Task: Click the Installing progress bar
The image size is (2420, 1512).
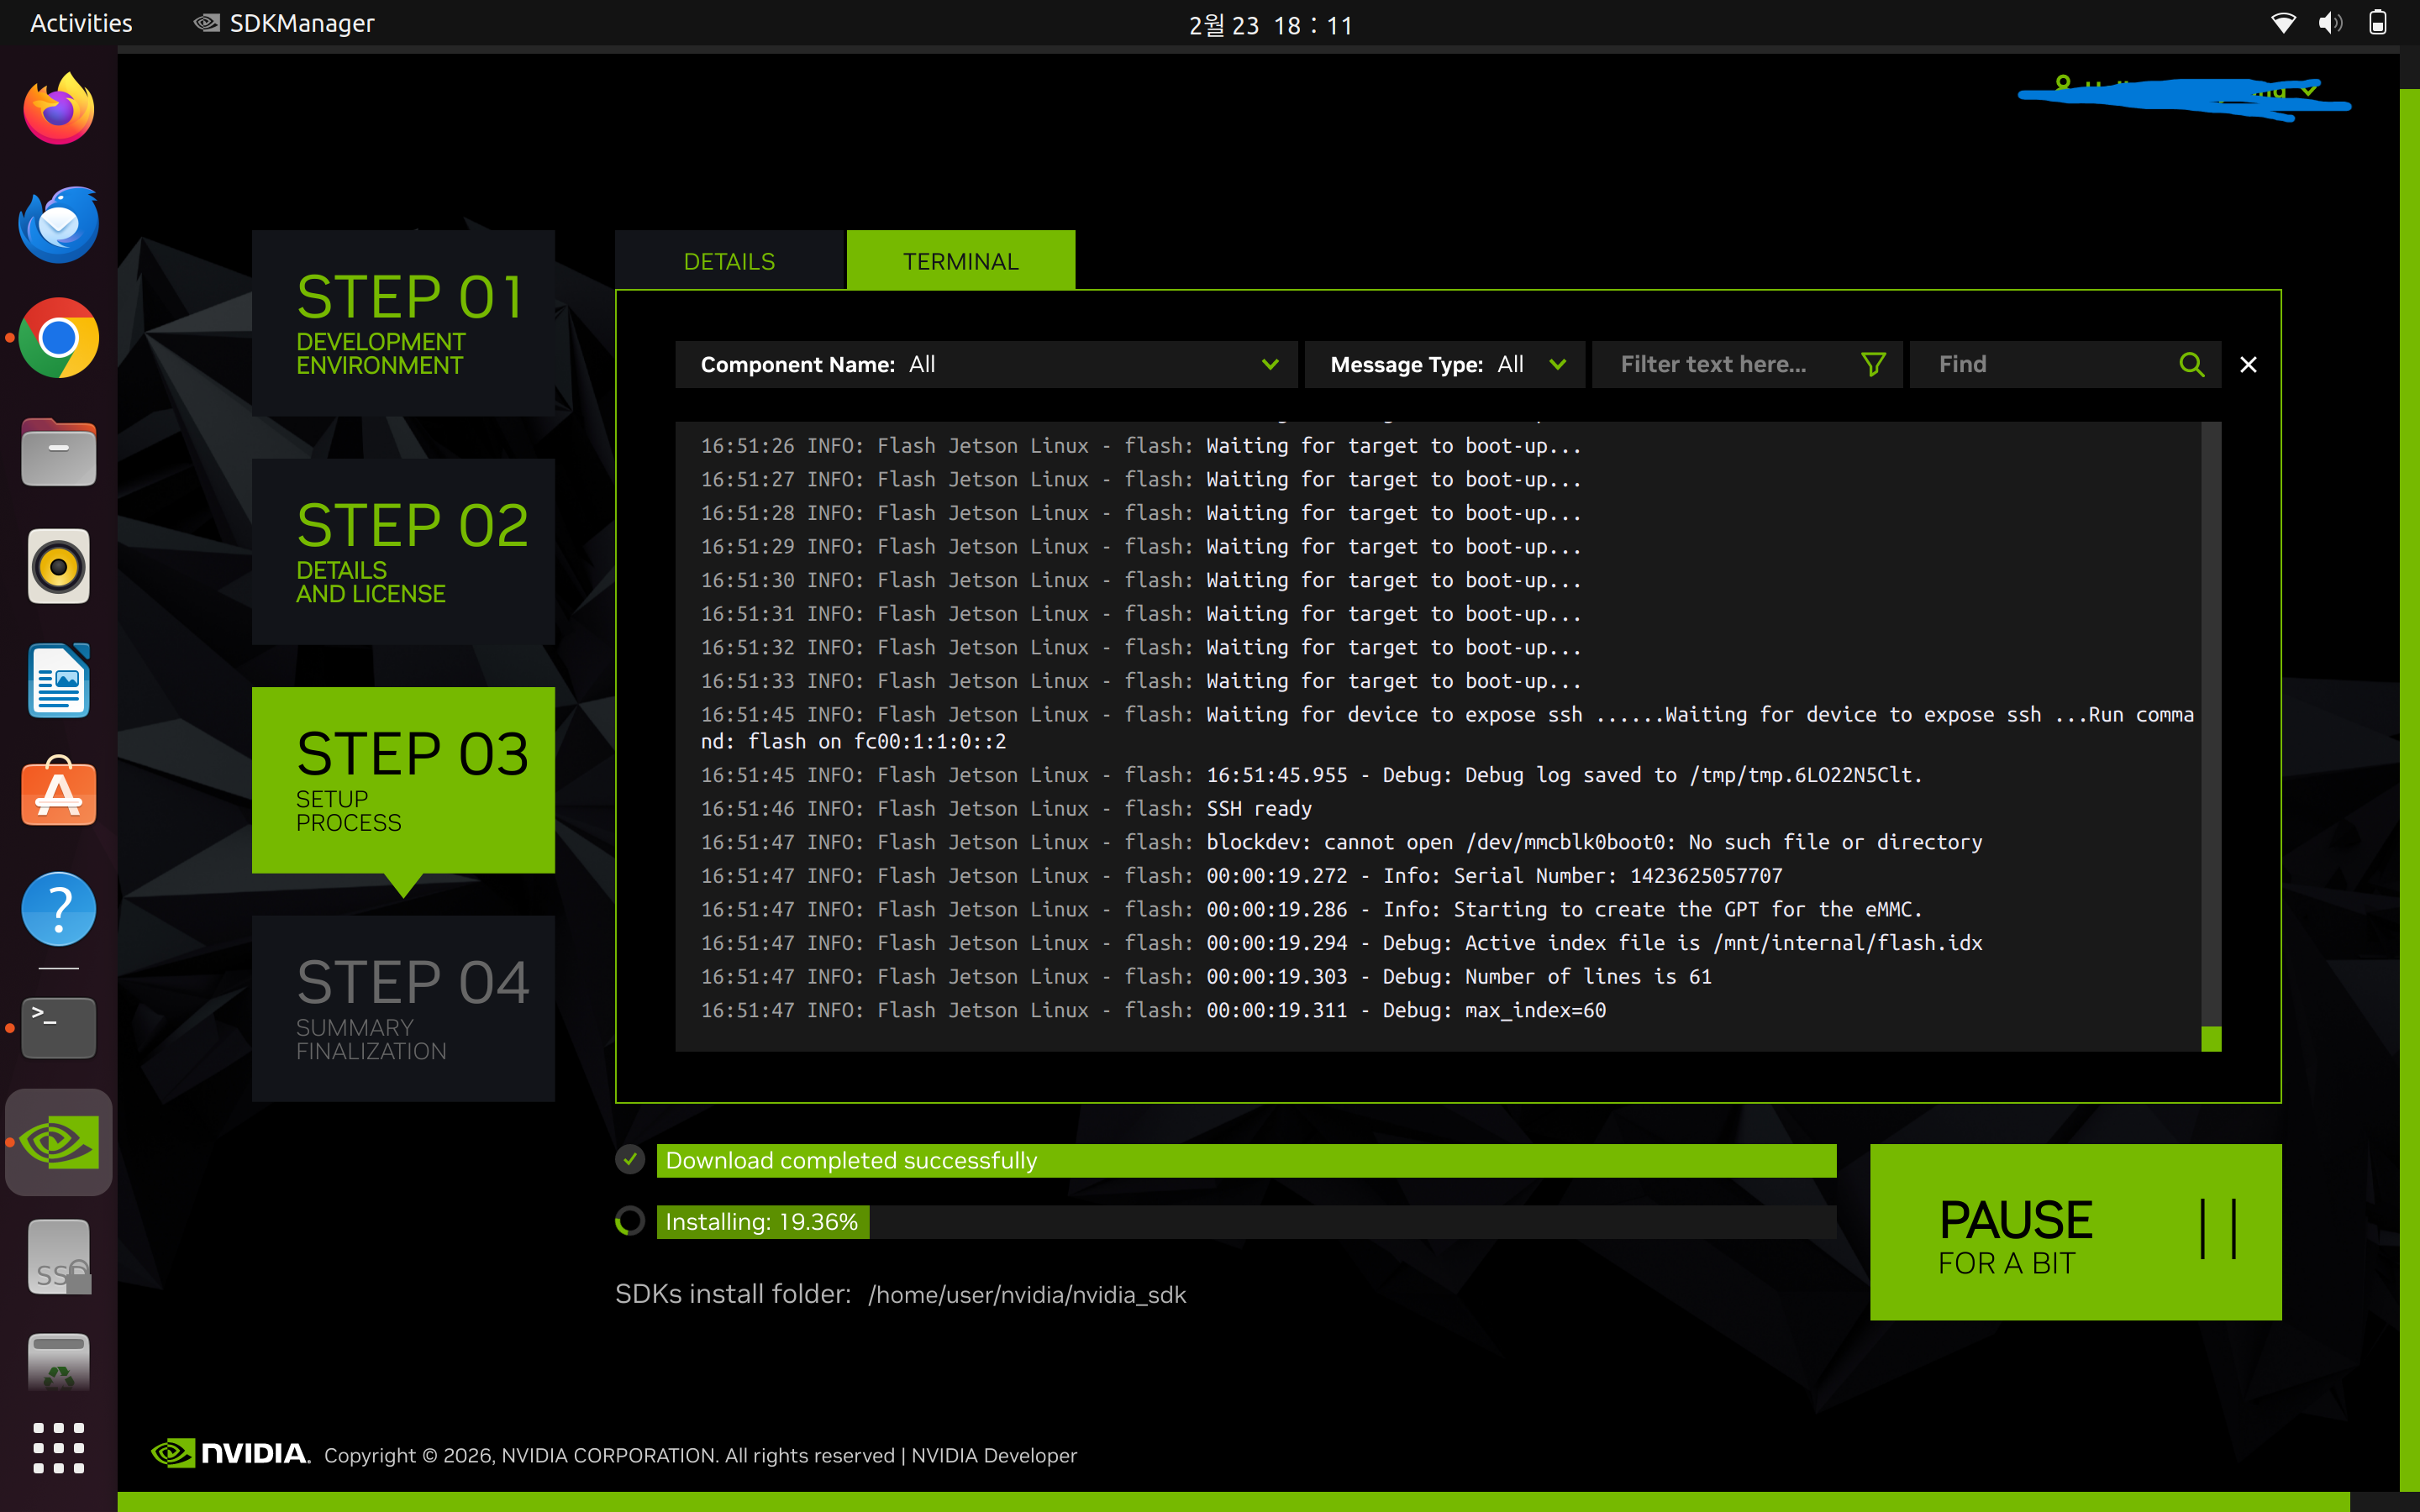Action: click(1245, 1221)
